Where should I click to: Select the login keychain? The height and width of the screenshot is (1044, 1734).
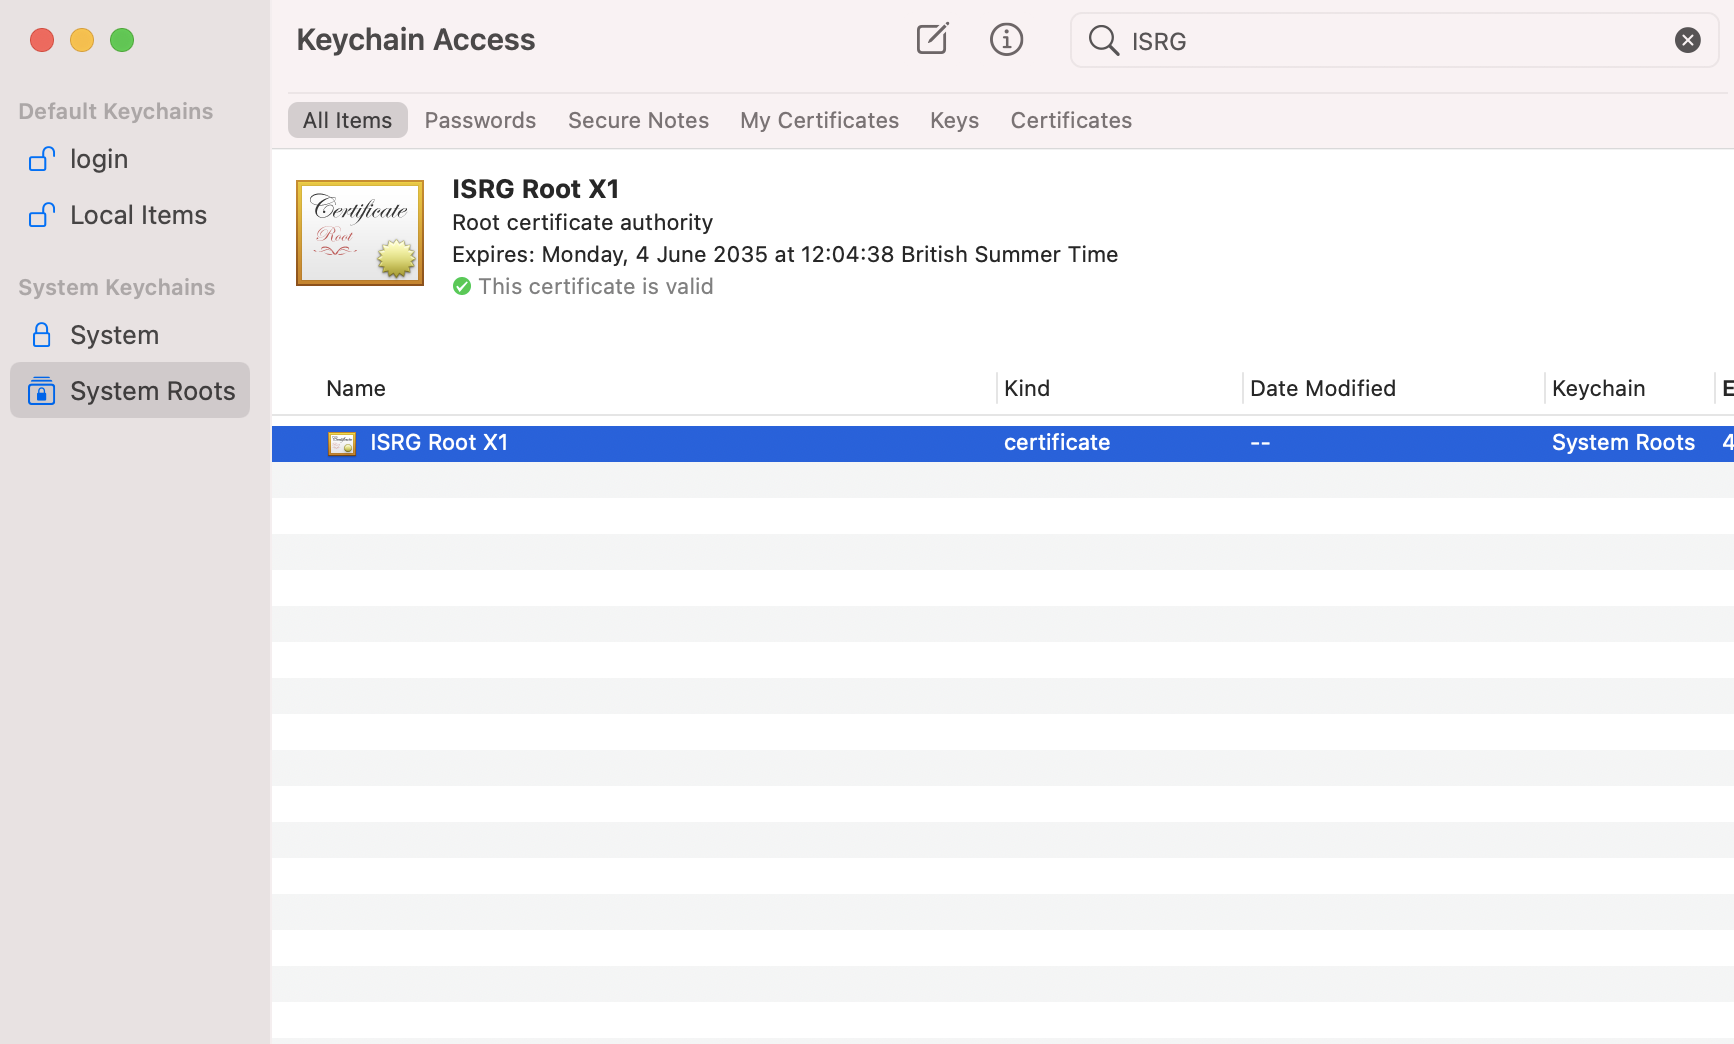(x=130, y=159)
